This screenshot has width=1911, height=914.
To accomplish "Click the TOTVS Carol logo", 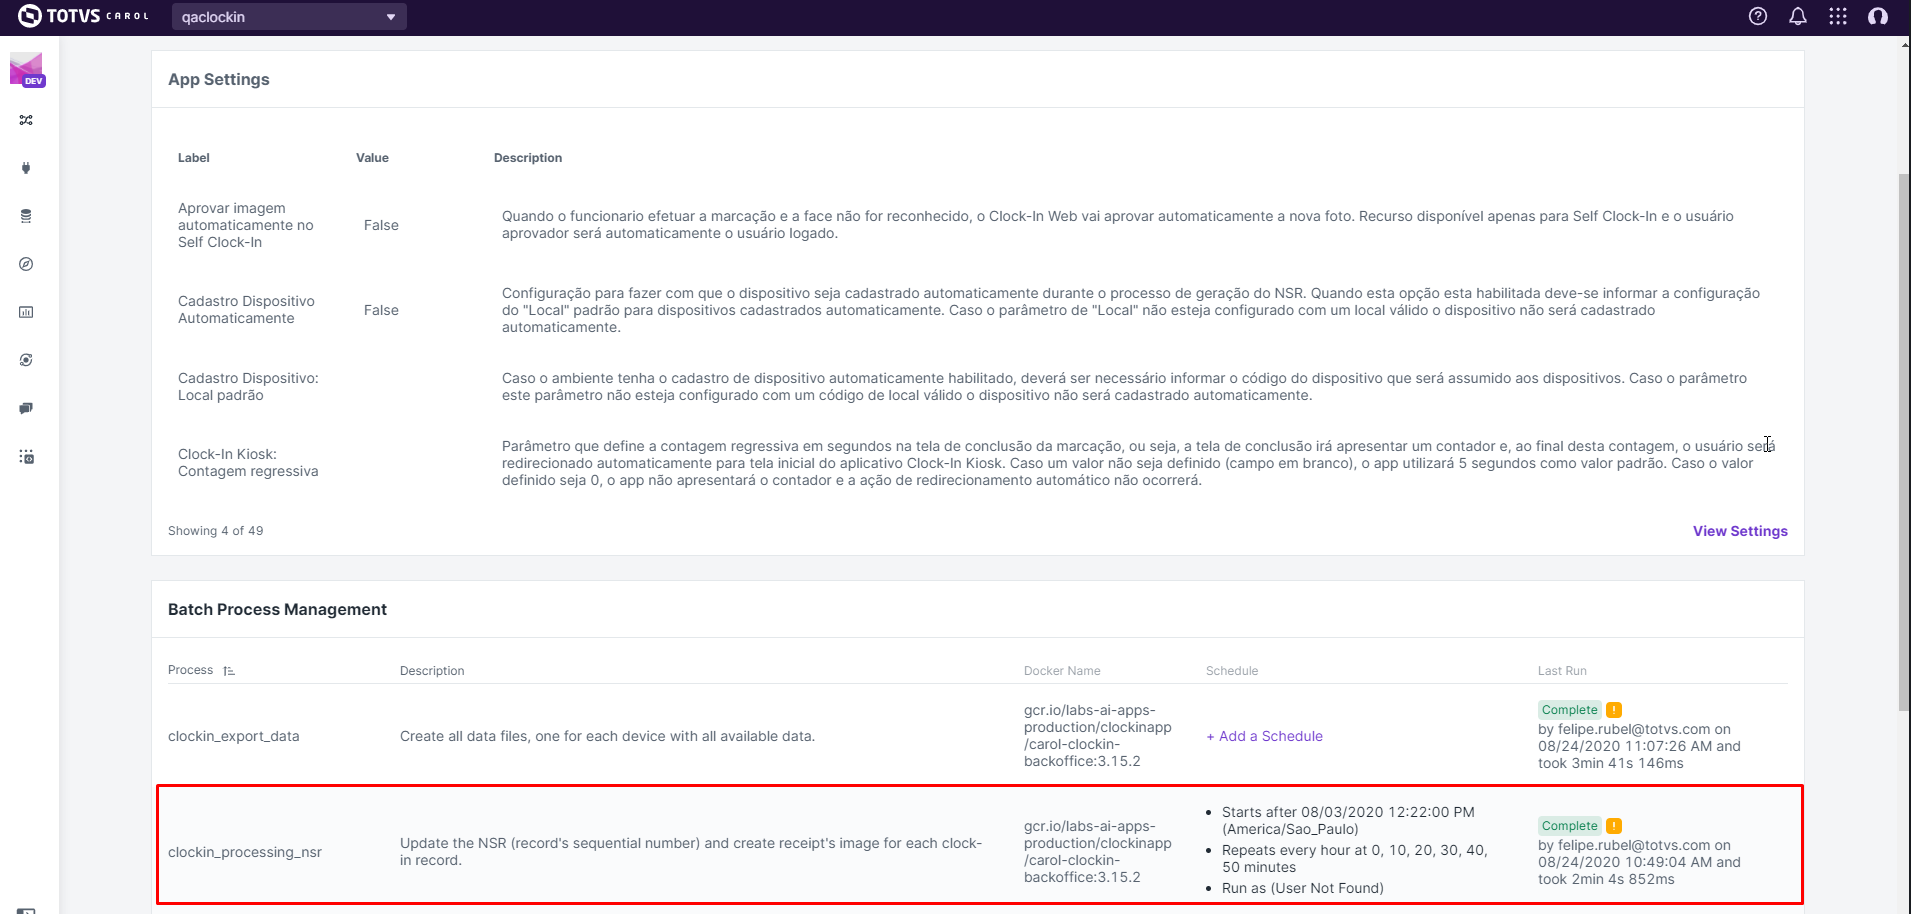I will [83, 16].
